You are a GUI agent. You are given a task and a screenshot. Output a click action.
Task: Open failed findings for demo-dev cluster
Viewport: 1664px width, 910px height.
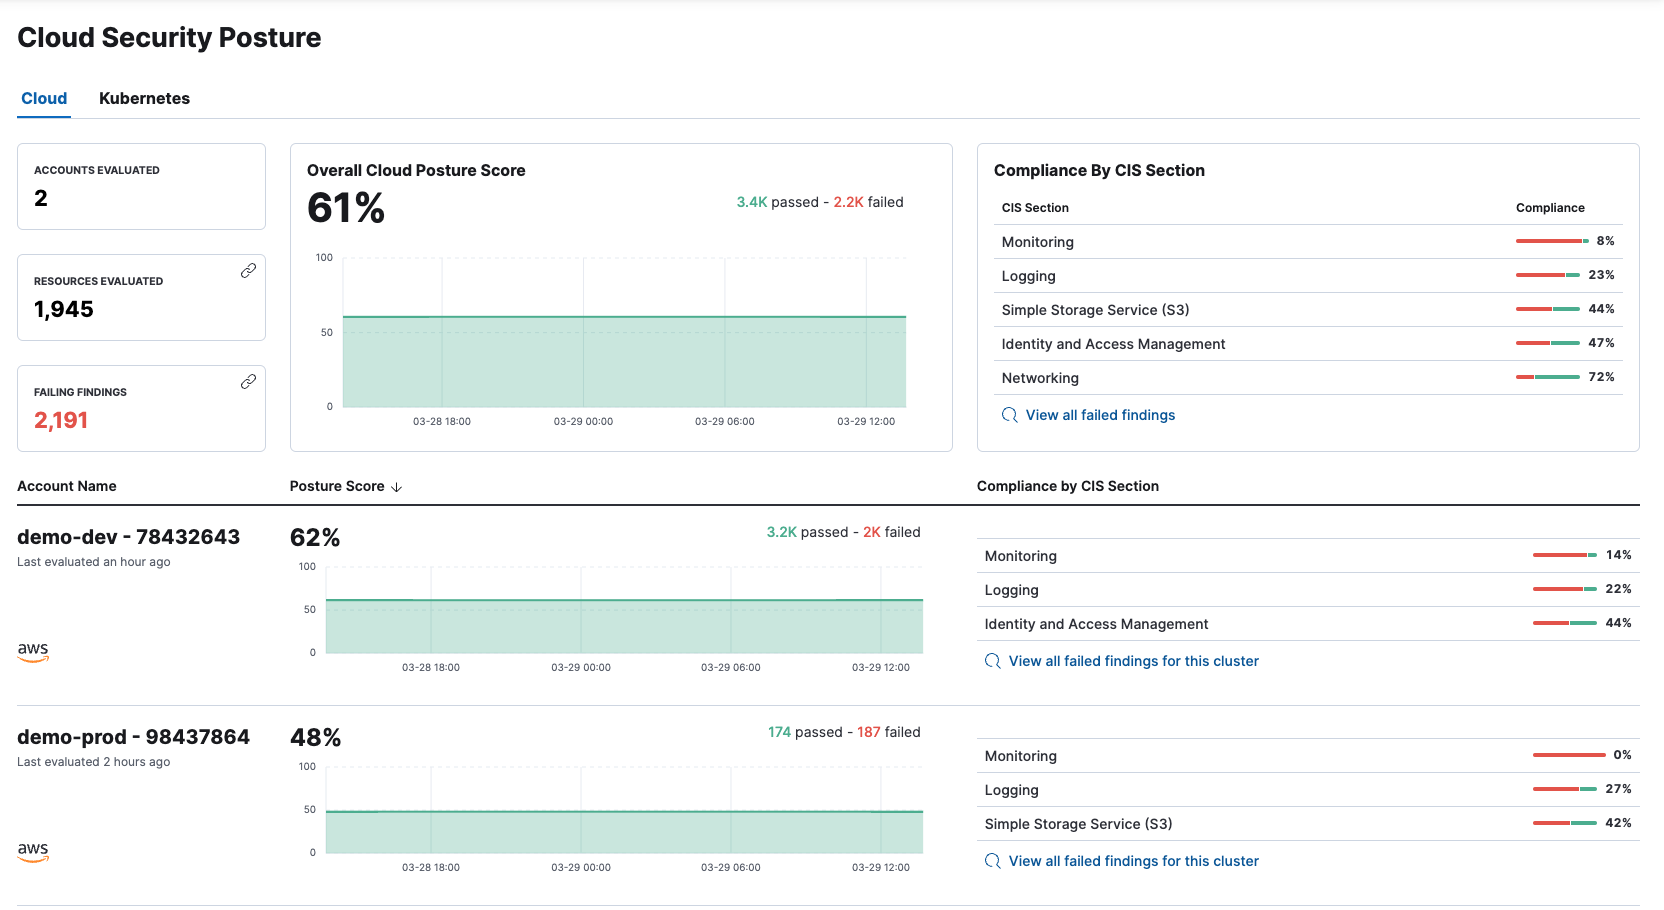(1133, 660)
